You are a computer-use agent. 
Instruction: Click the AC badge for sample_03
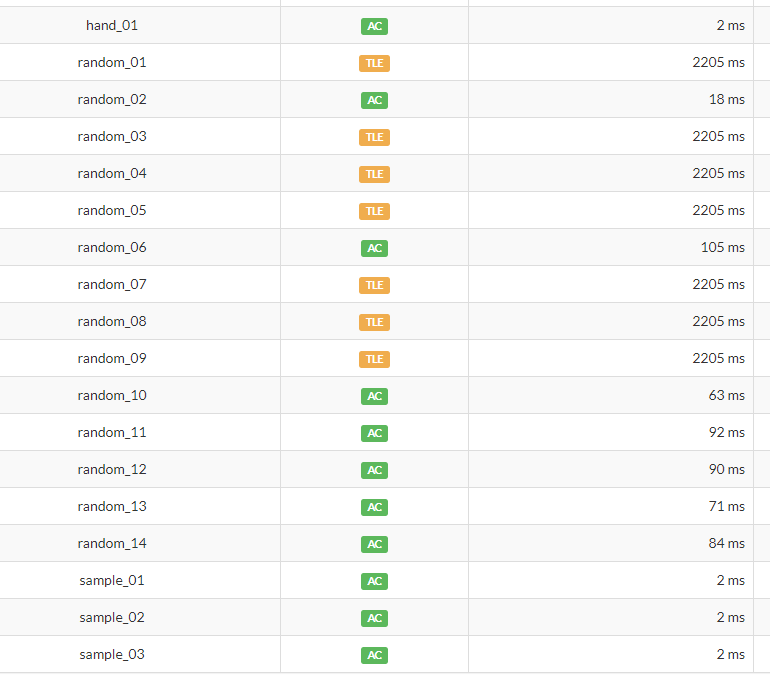click(374, 655)
